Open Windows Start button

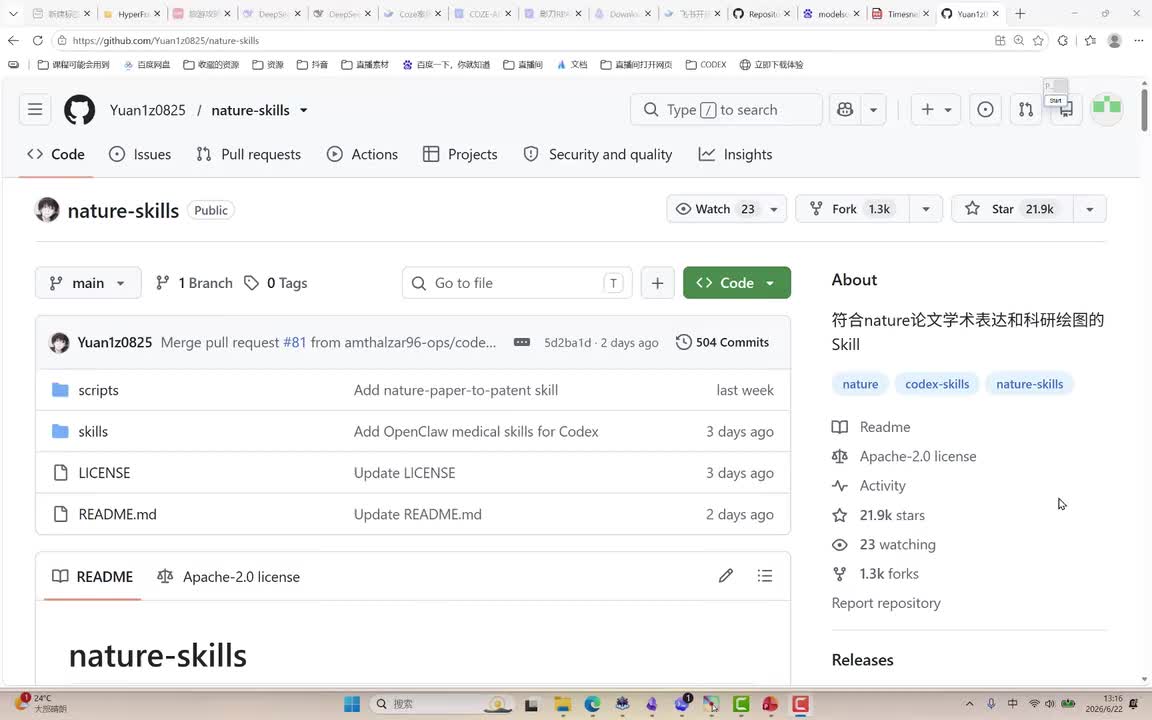point(352,704)
